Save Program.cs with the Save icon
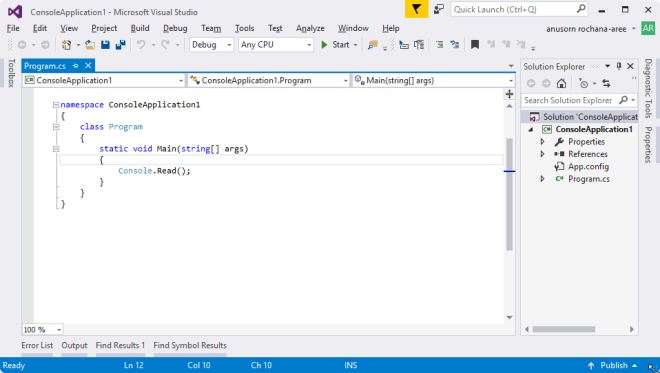The width and height of the screenshot is (660, 373). click(x=105, y=45)
